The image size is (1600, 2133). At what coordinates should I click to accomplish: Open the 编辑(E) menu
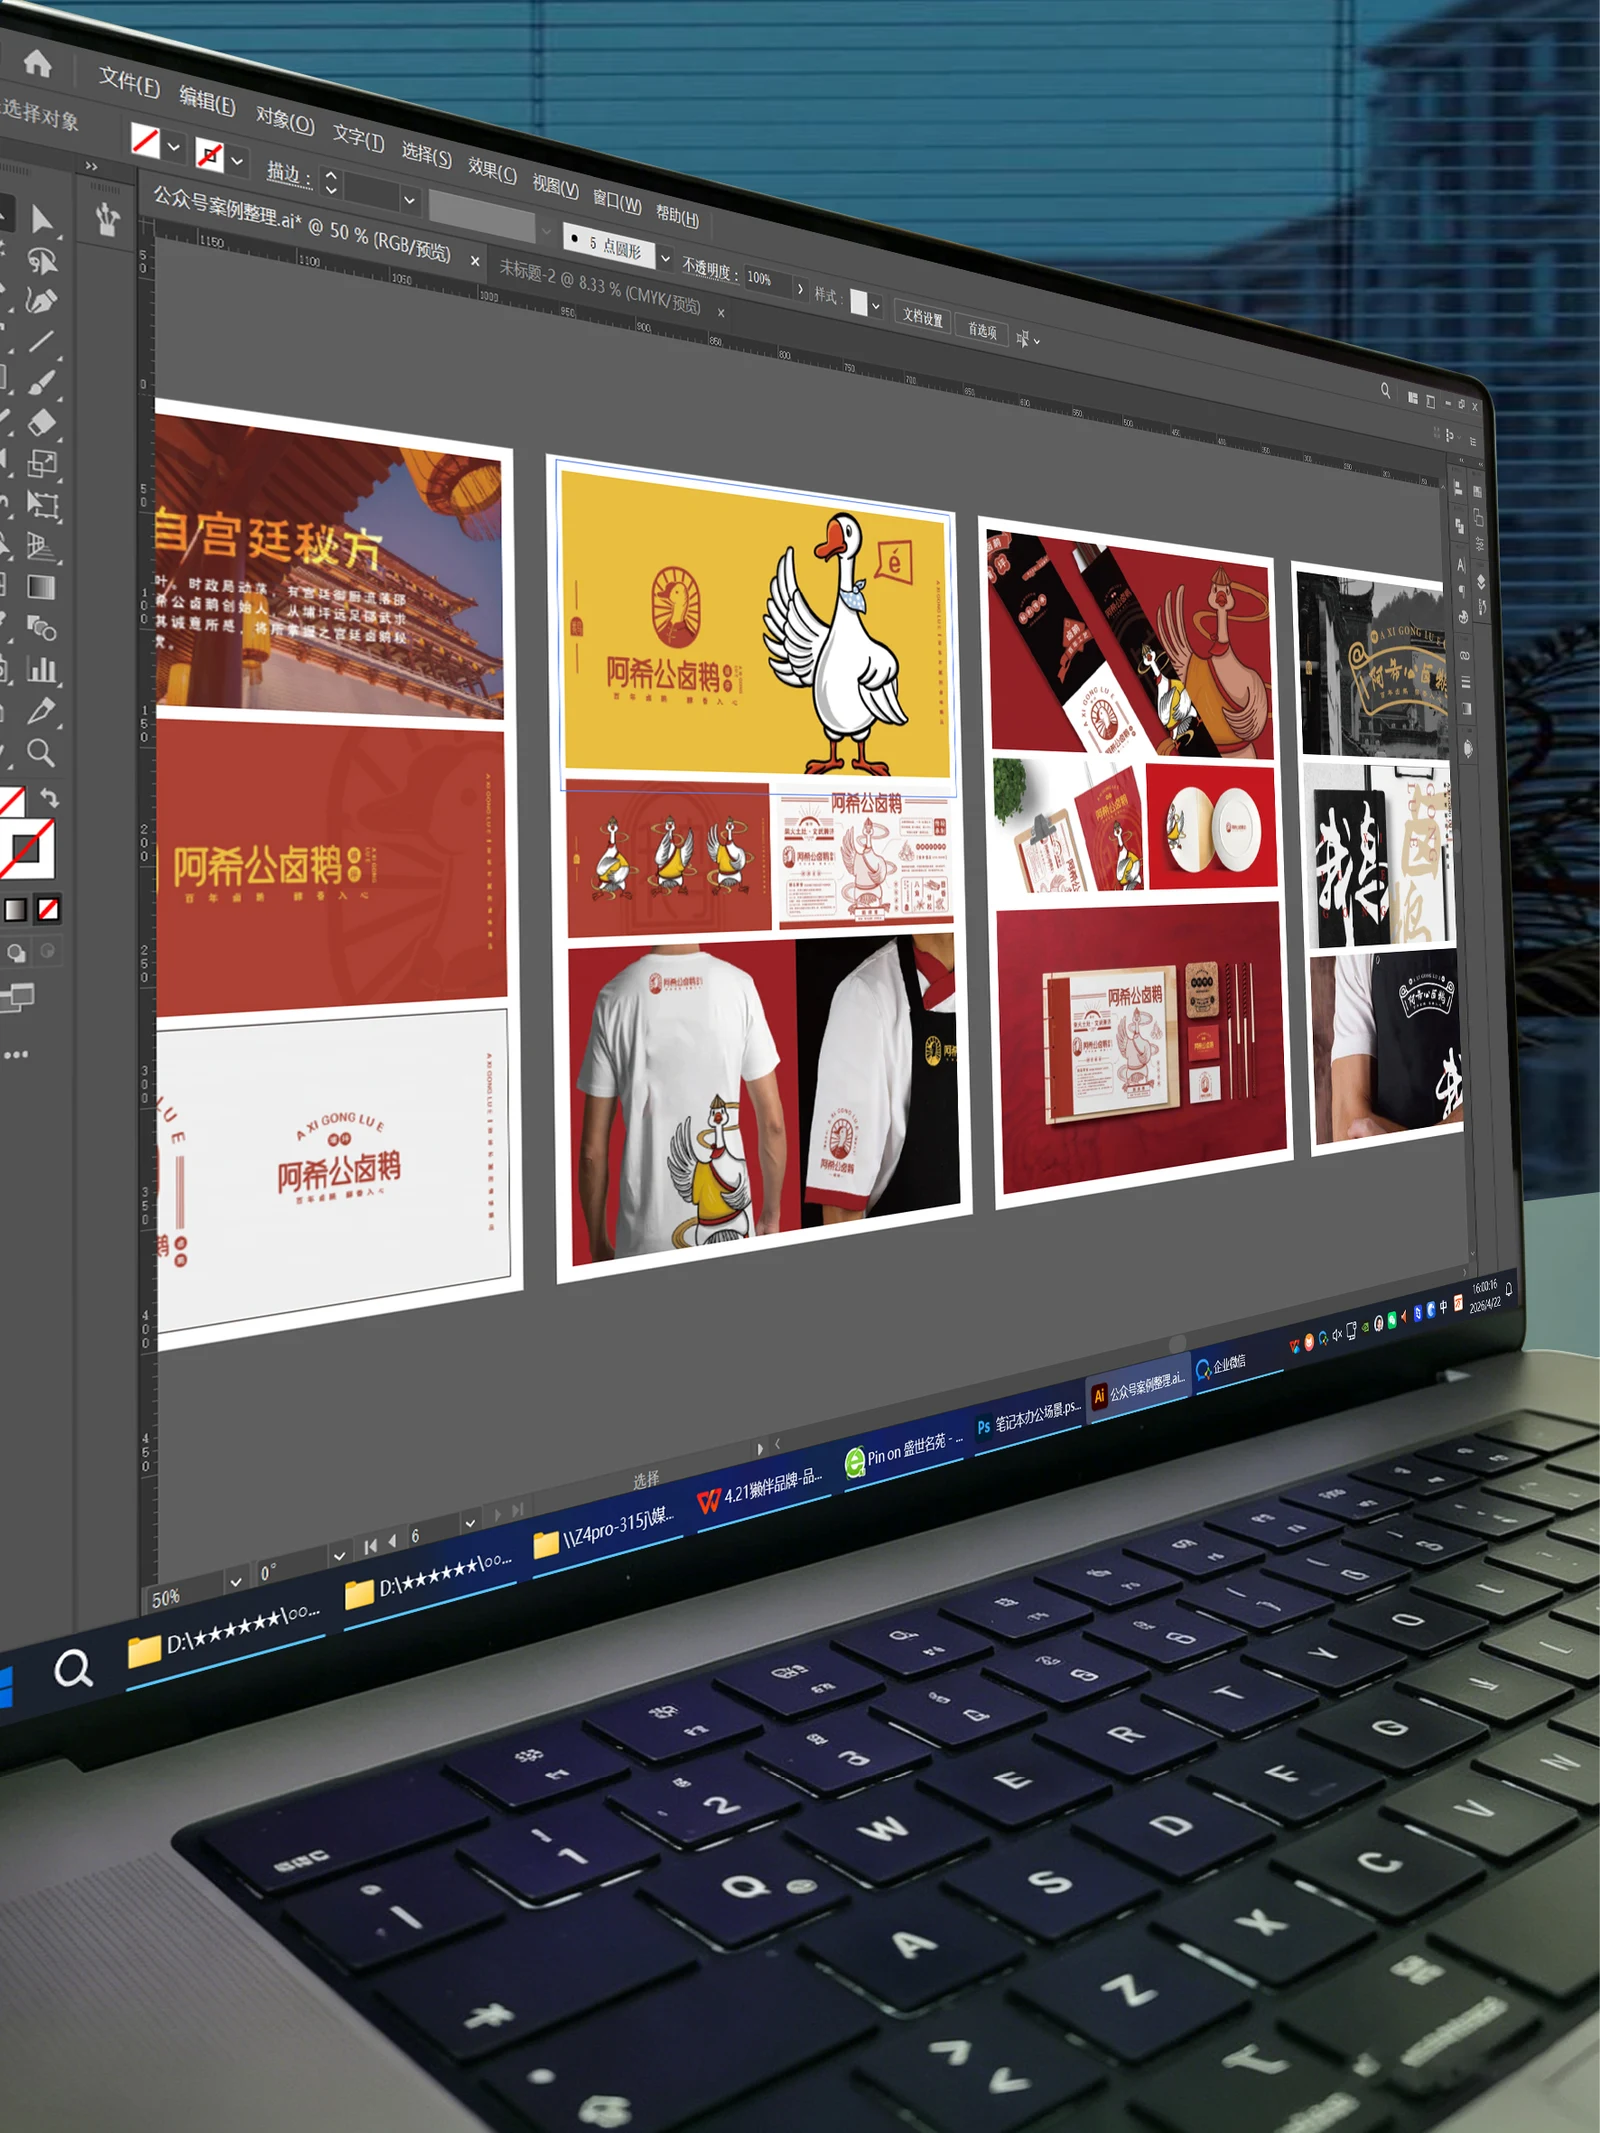click(x=207, y=101)
